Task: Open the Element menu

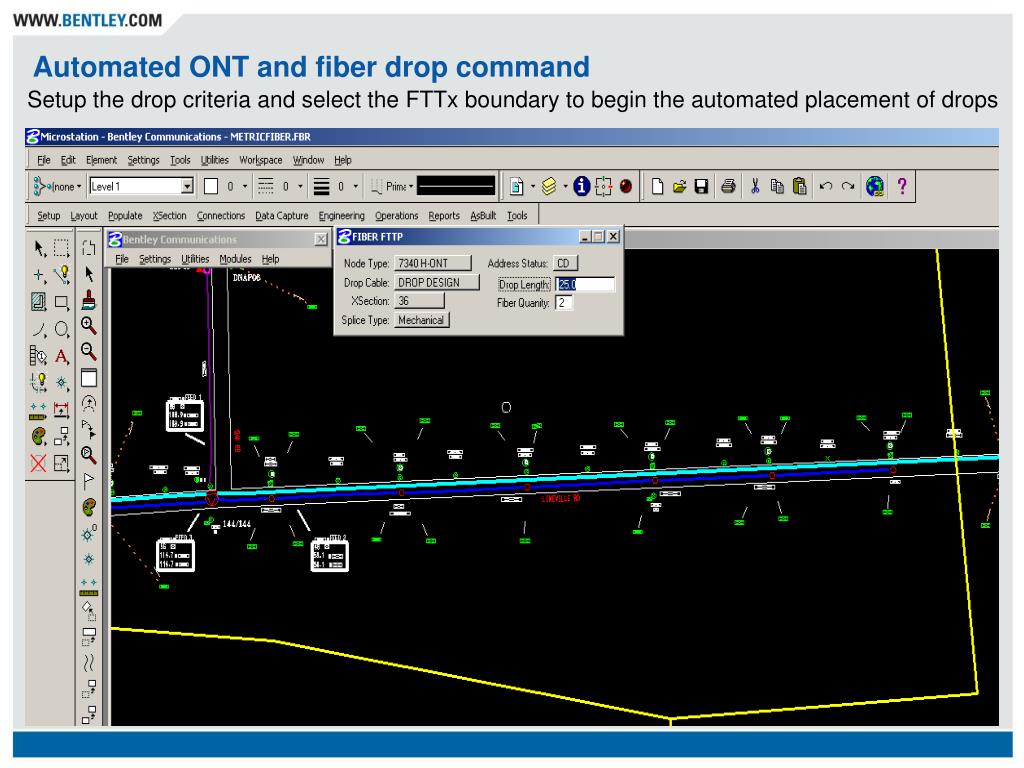Action: point(101,160)
